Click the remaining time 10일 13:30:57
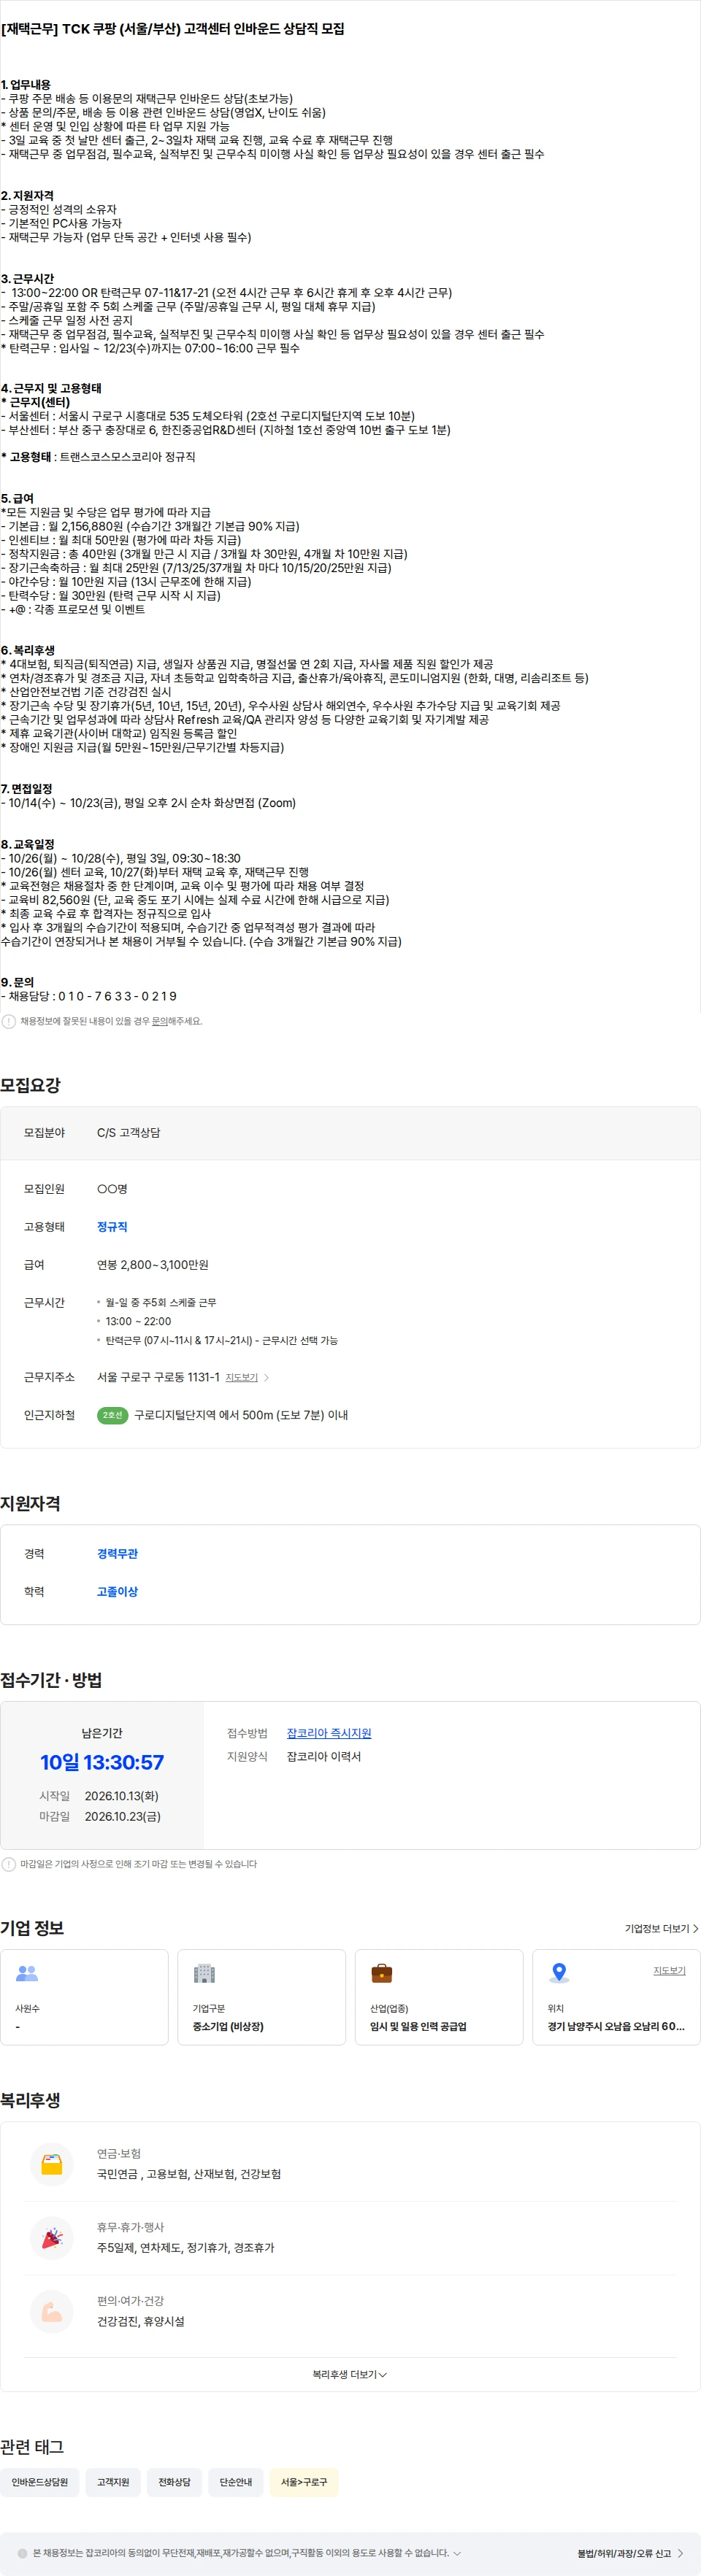 [x=102, y=1762]
